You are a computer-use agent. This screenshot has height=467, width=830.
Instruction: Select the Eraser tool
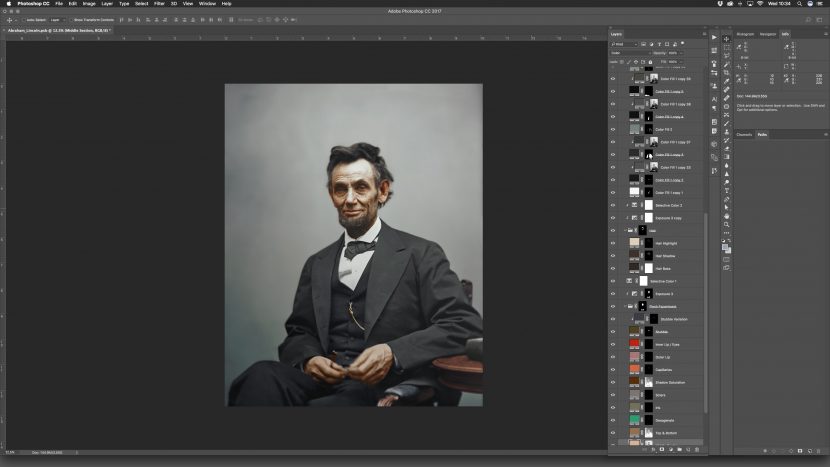pos(726,149)
